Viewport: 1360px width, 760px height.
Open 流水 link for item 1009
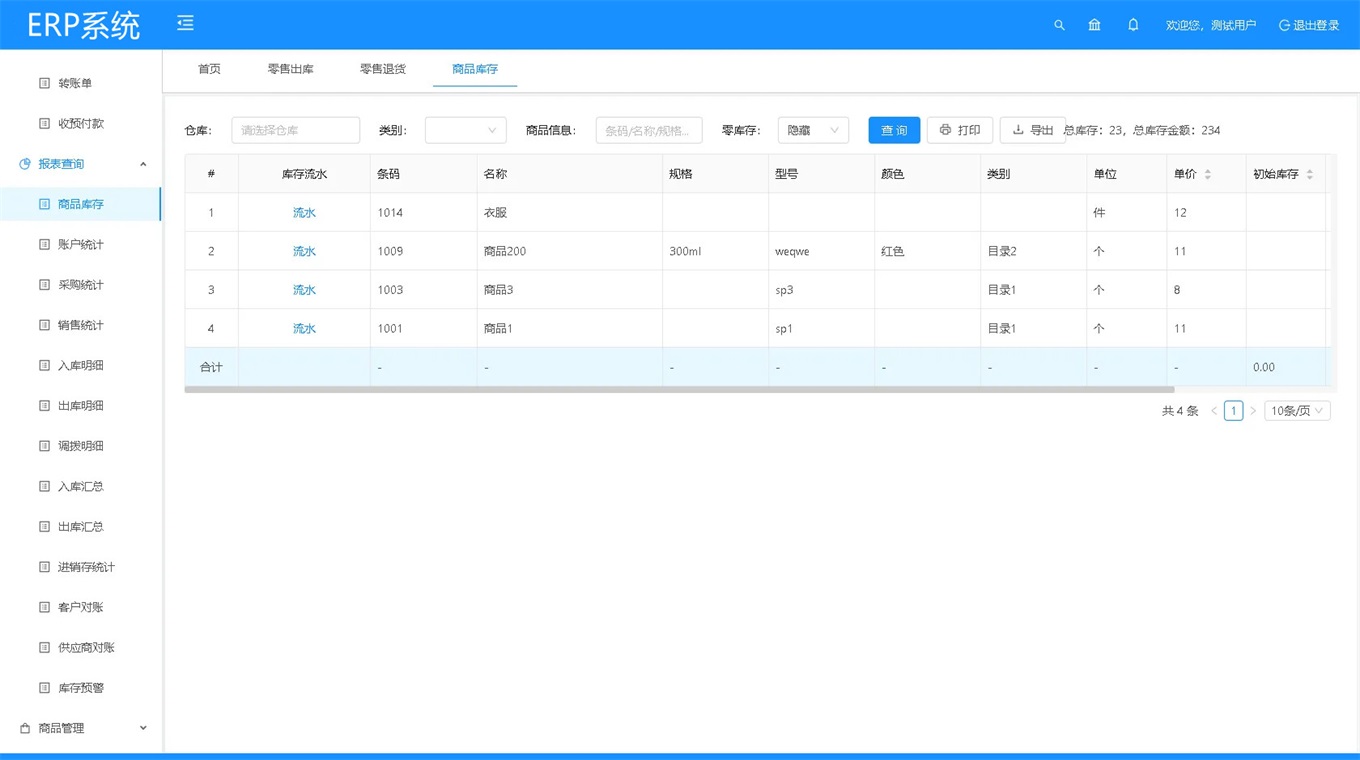304,251
